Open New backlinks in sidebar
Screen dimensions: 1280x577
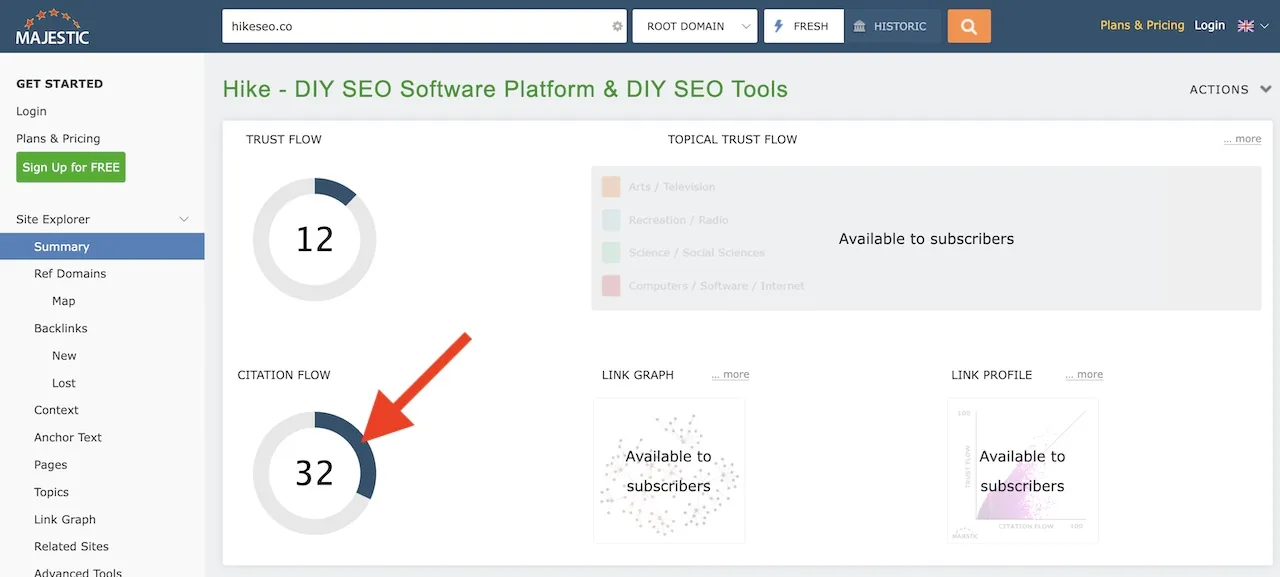tap(64, 356)
